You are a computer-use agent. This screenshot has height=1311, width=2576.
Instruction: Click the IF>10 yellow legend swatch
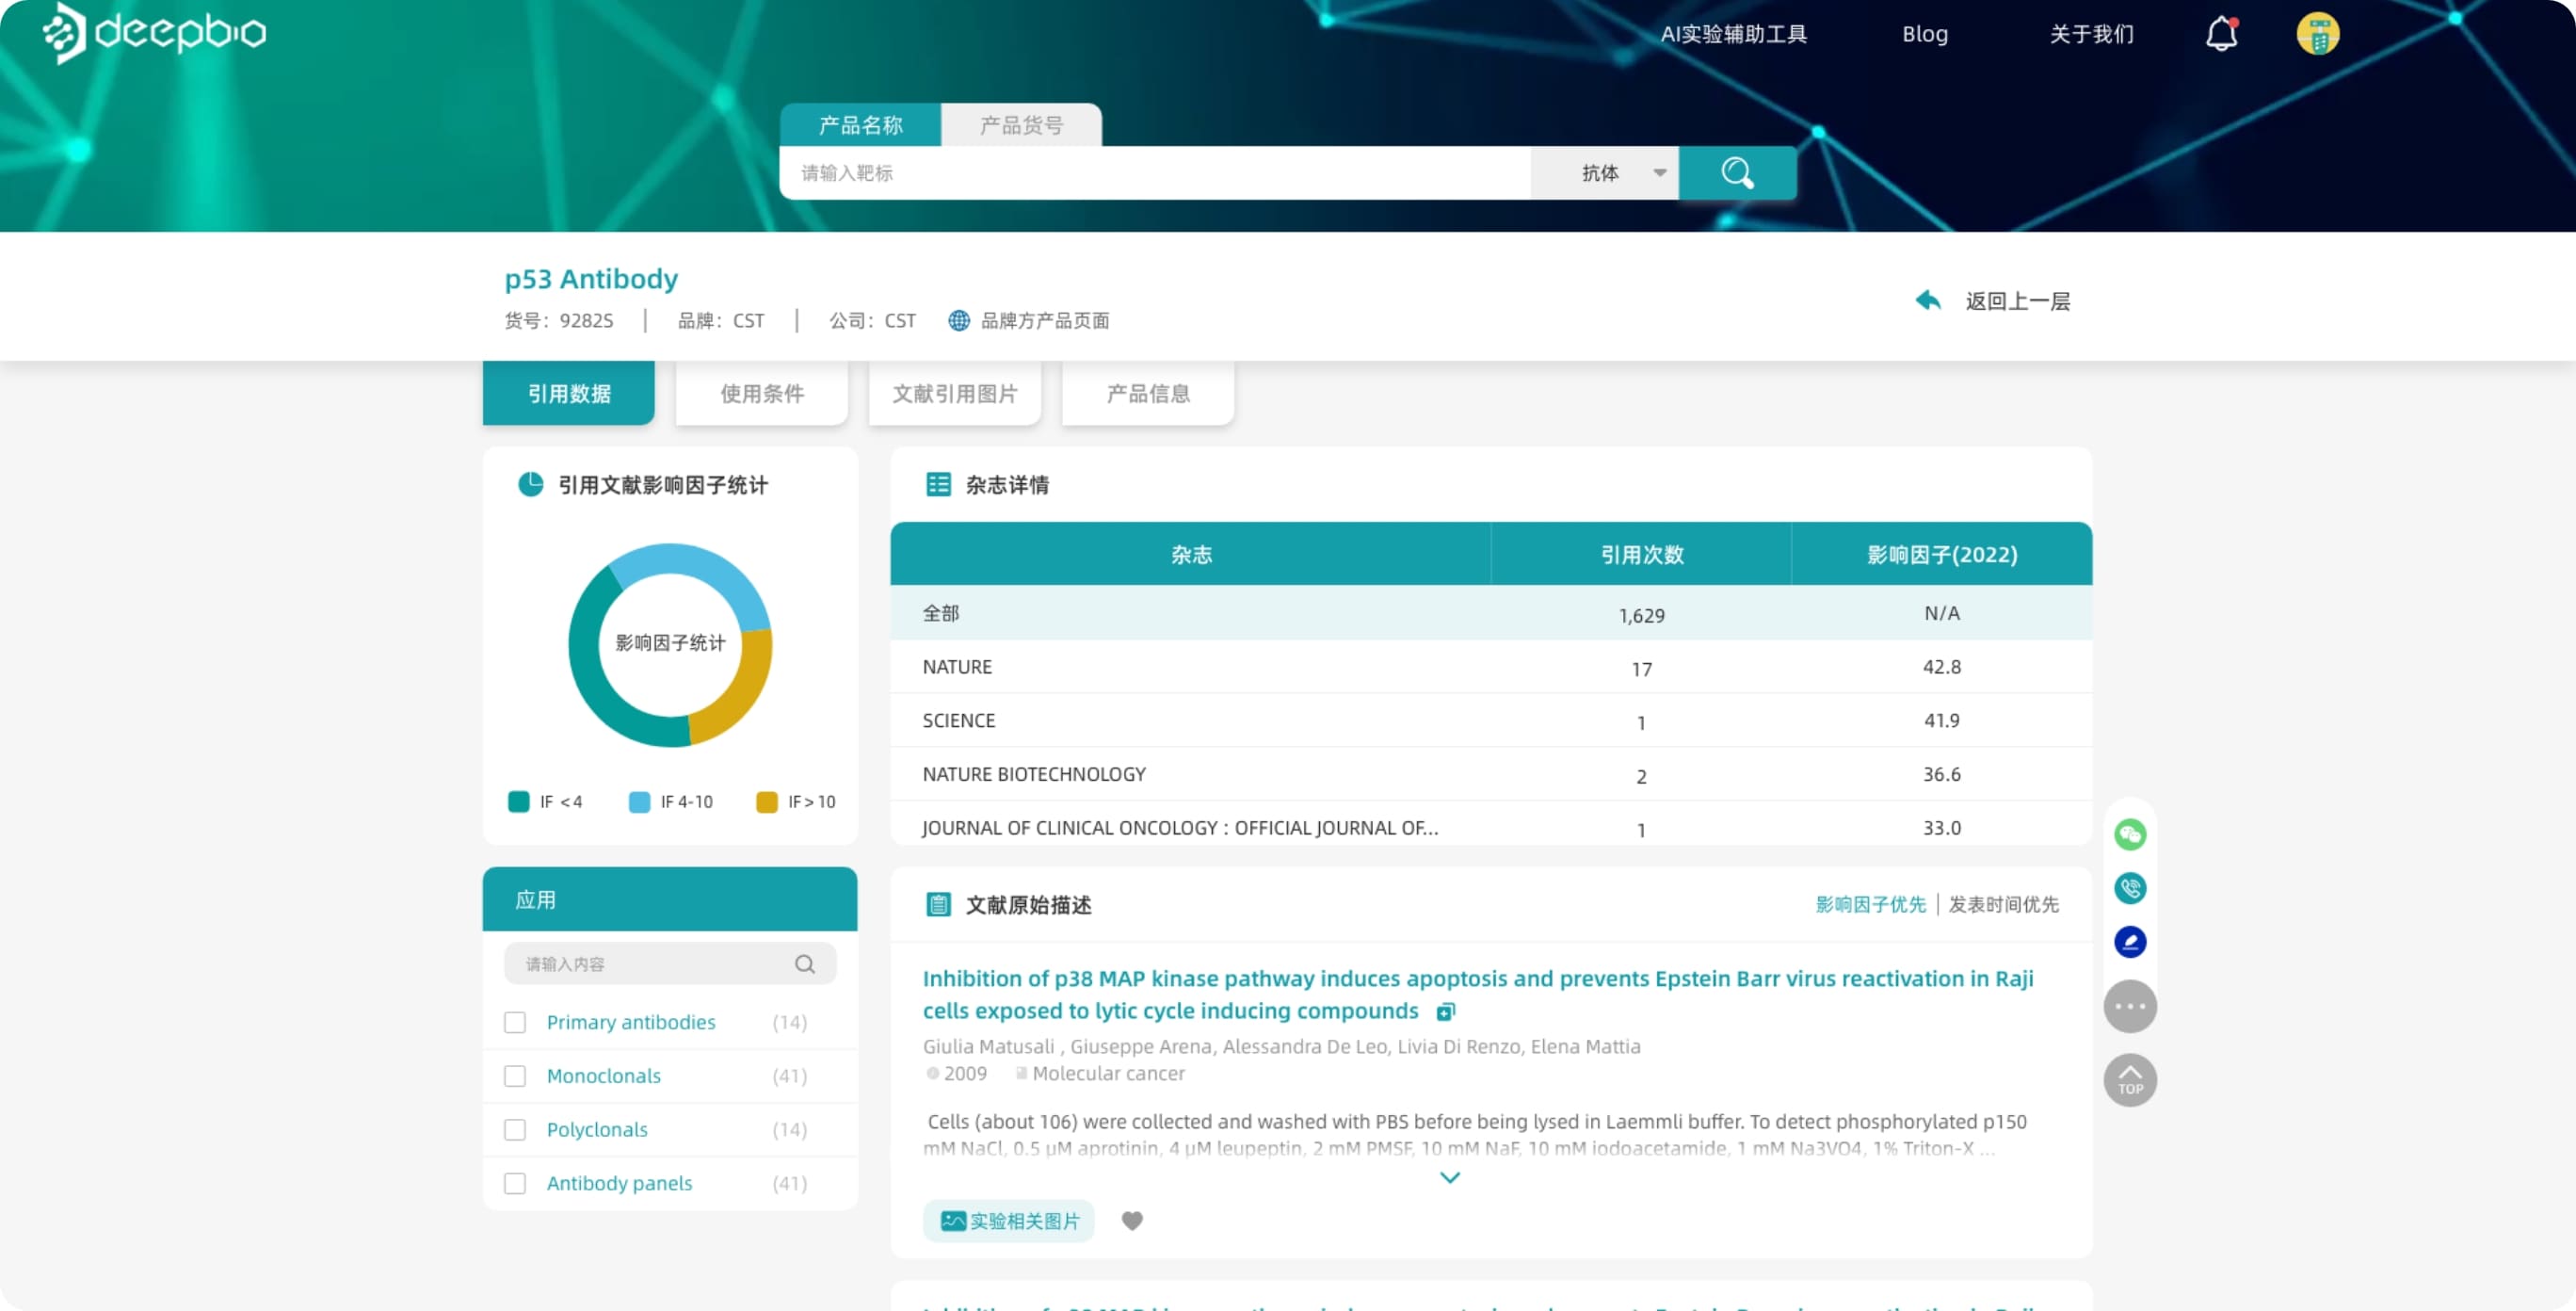(767, 802)
